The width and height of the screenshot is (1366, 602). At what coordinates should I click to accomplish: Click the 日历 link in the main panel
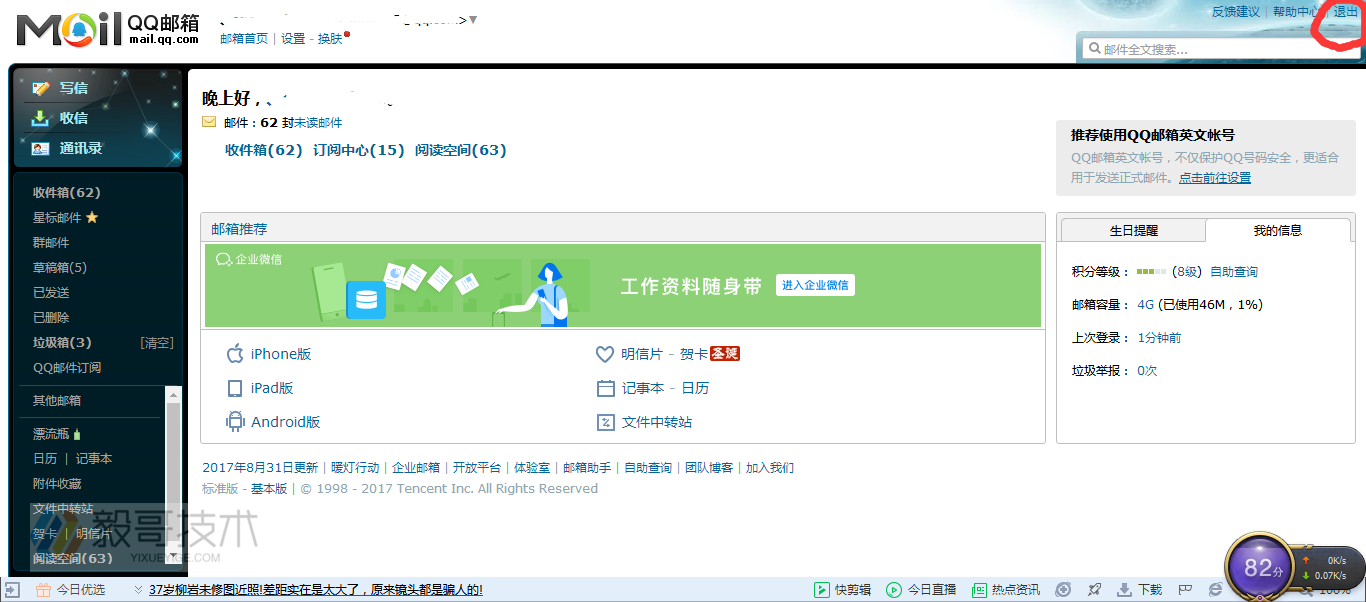(695, 388)
